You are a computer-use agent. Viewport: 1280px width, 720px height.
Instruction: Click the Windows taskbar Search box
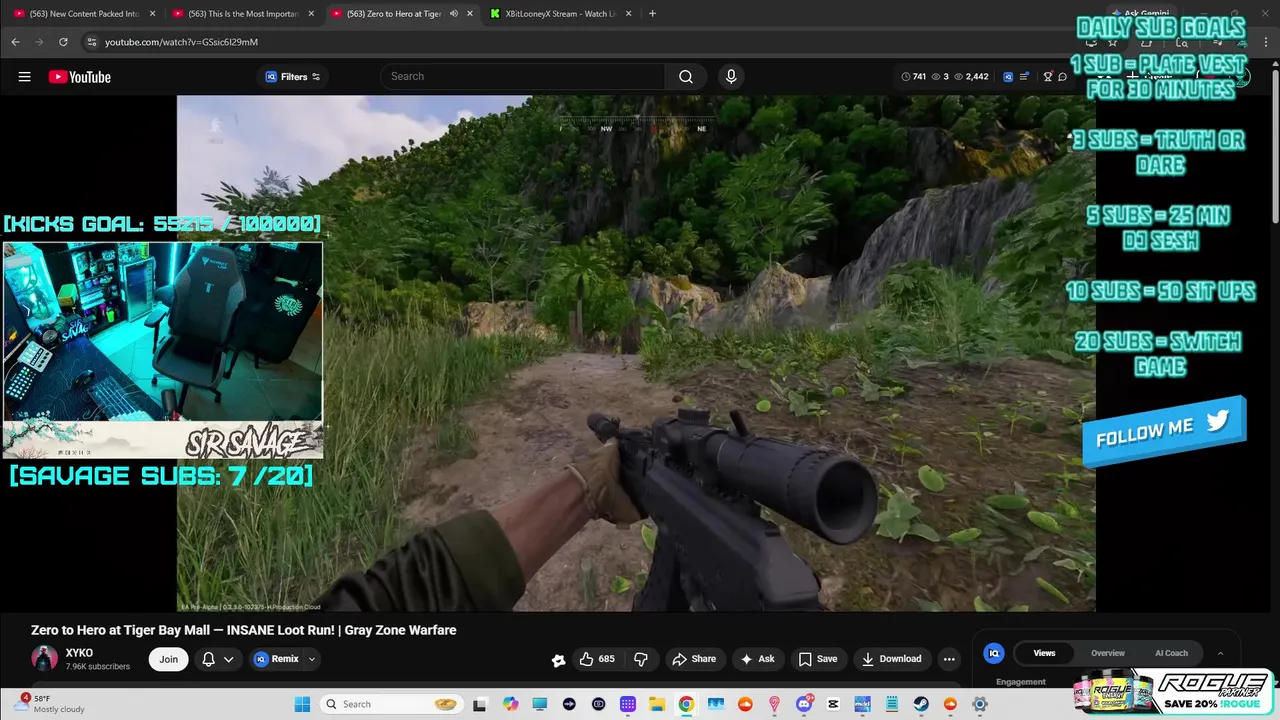click(391, 704)
